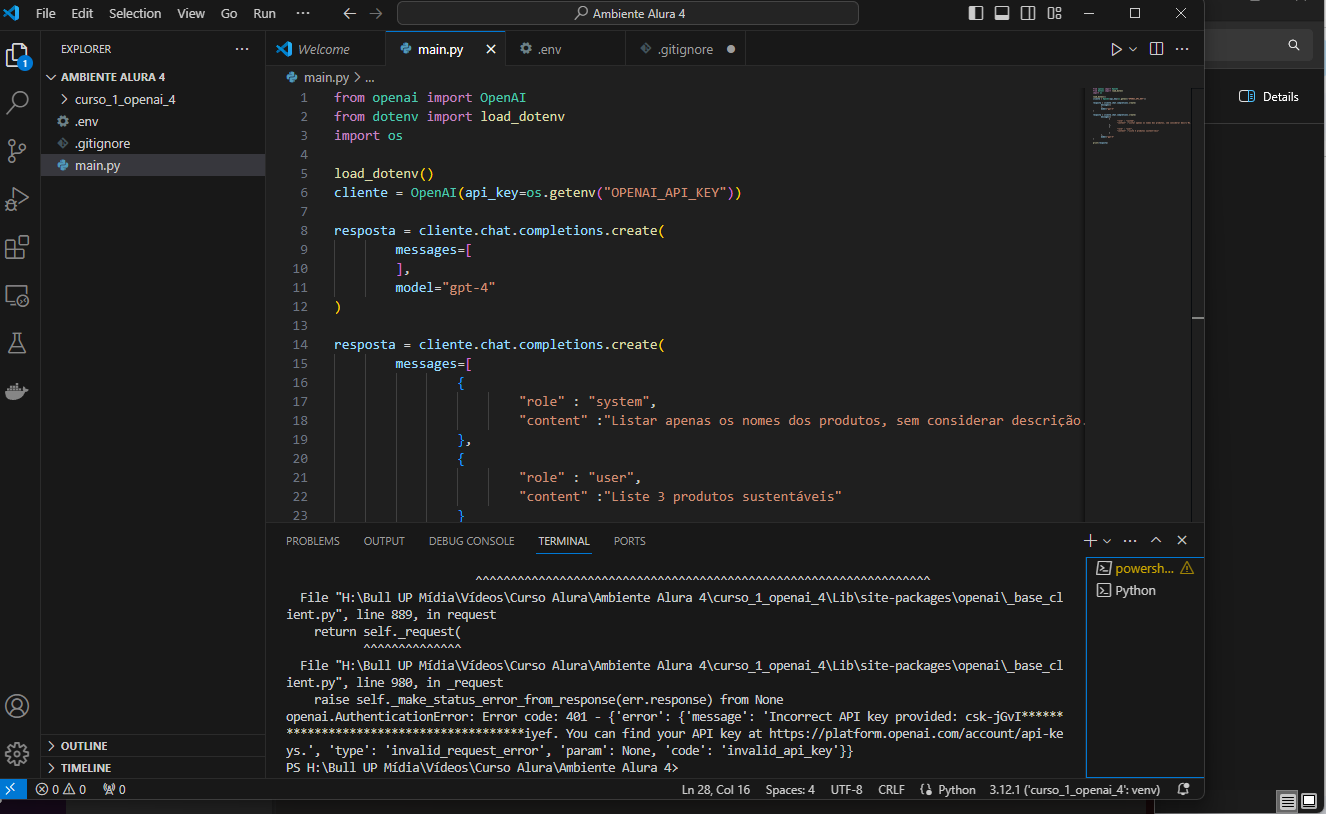Open the Extensions view icon
Viewport: 1326px width, 814px height.
click(x=17, y=246)
